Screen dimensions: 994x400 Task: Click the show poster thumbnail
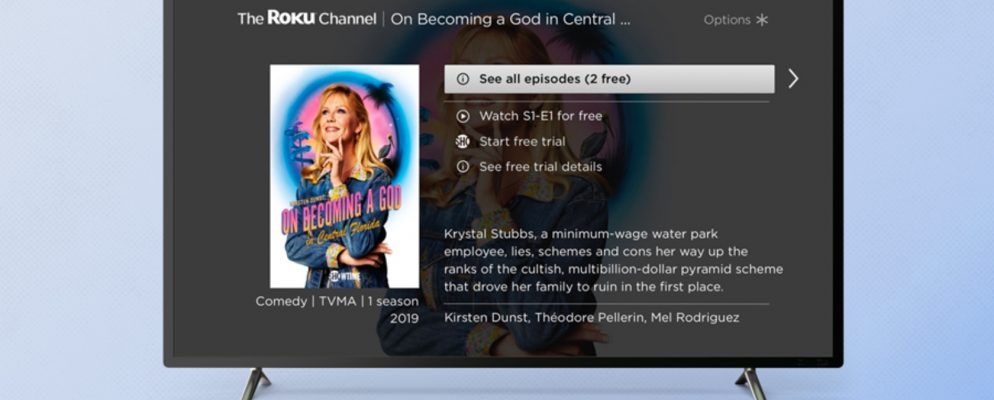point(344,176)
